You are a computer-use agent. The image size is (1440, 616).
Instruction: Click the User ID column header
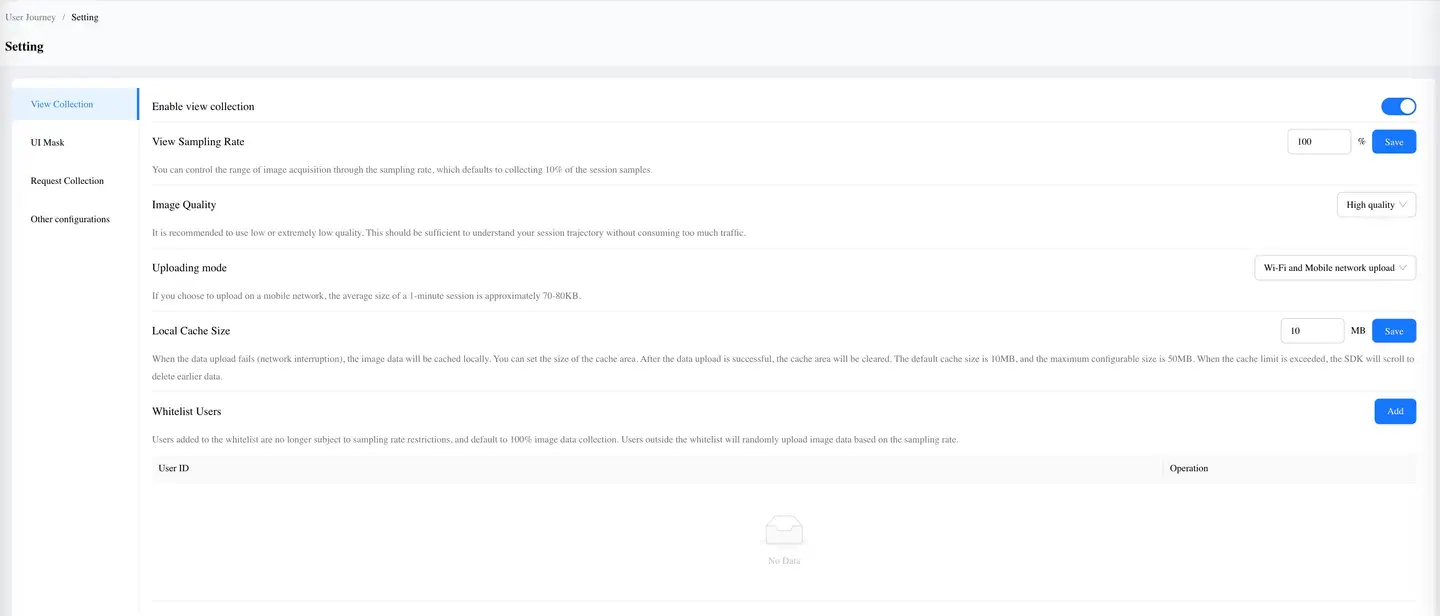pos(174,468)
